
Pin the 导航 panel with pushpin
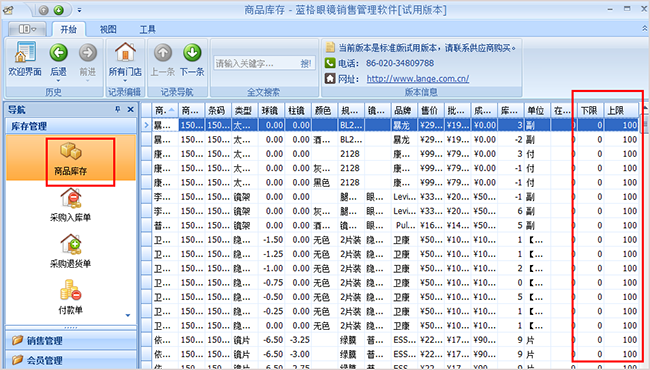(118, 109)
